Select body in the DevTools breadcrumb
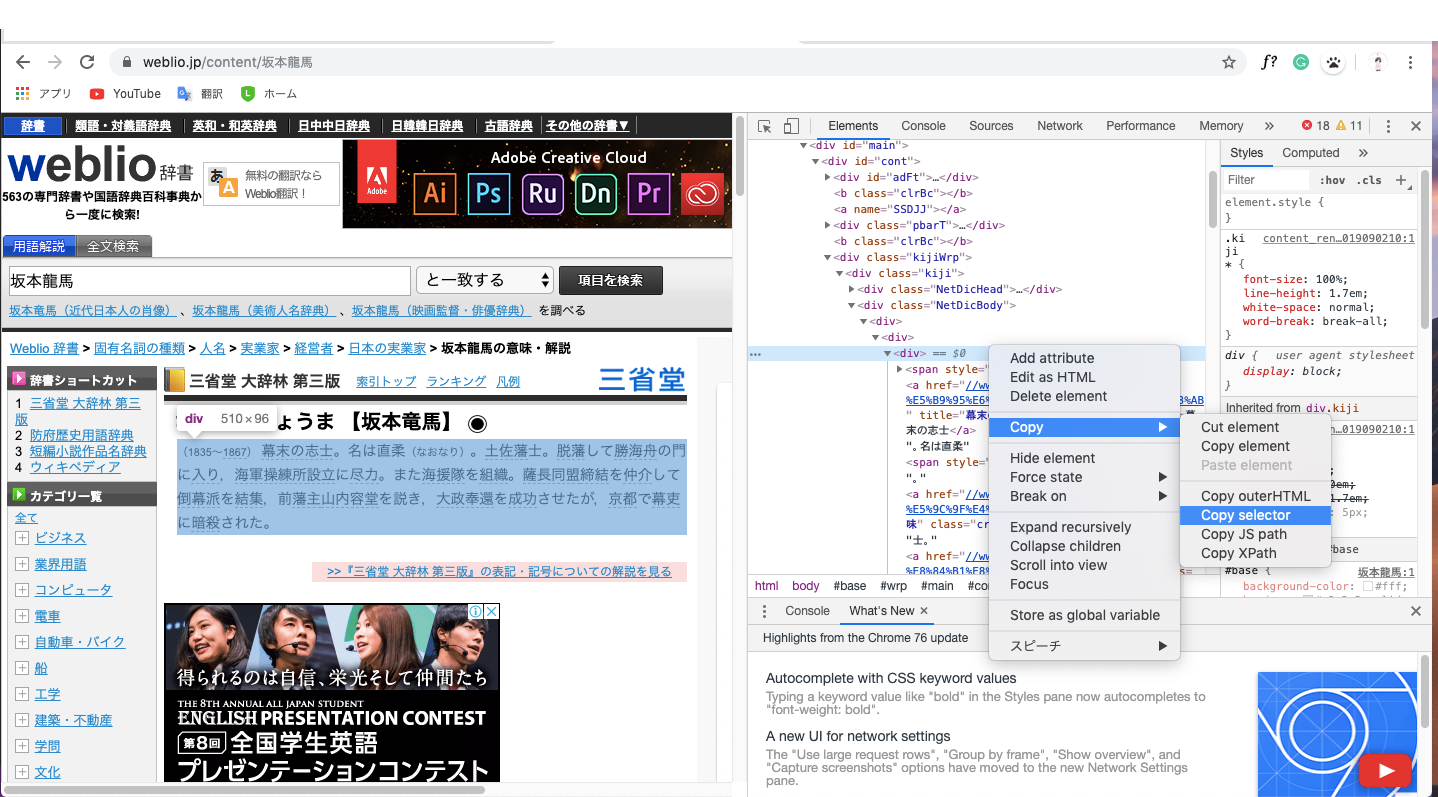The width and height of the screenshot is (1438, 797). click(x=805, y=586)
